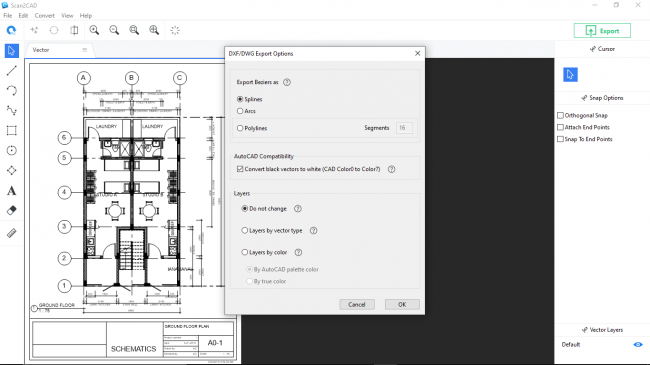
Task: Select the eraser tool
Action: 12,210
